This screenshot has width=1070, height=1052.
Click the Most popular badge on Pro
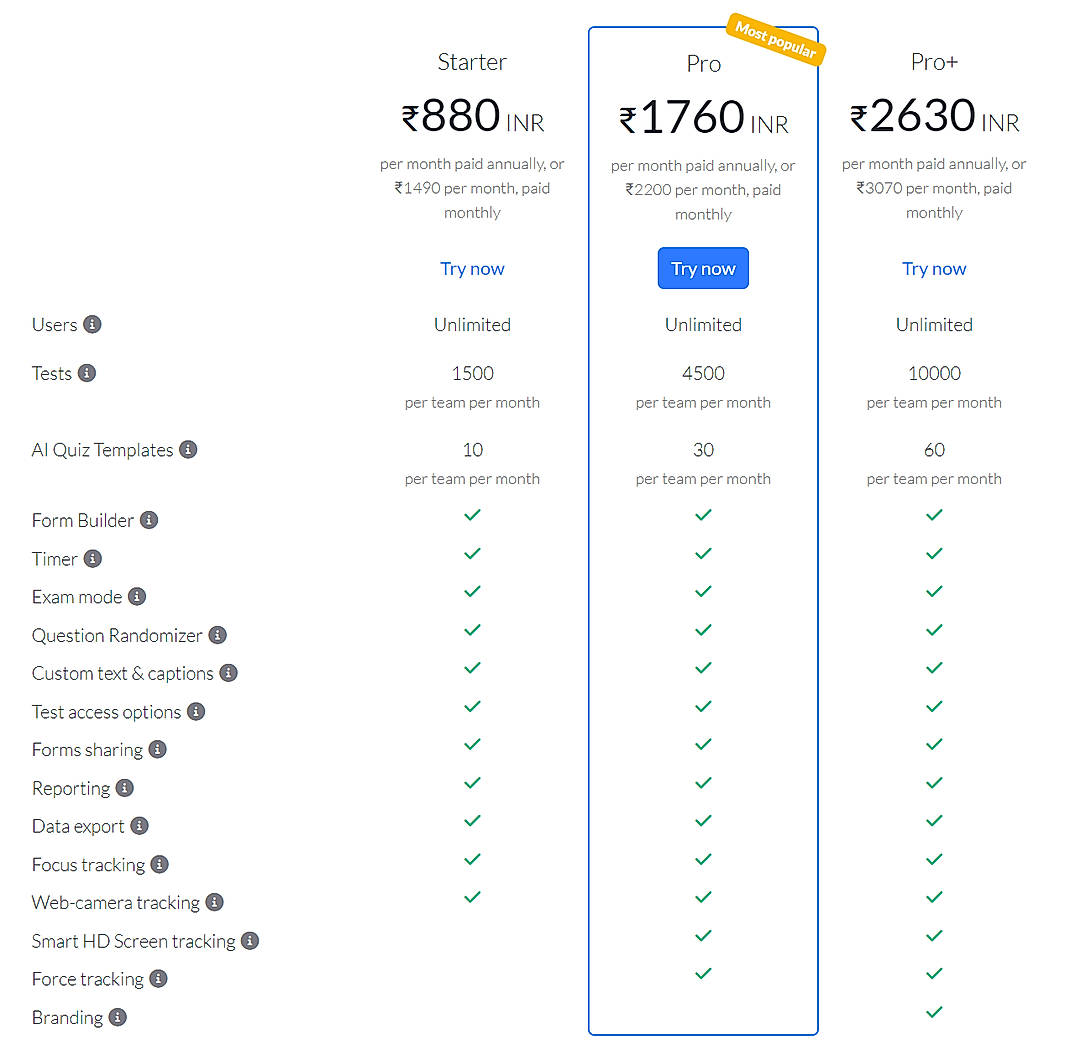click(775, 38)
